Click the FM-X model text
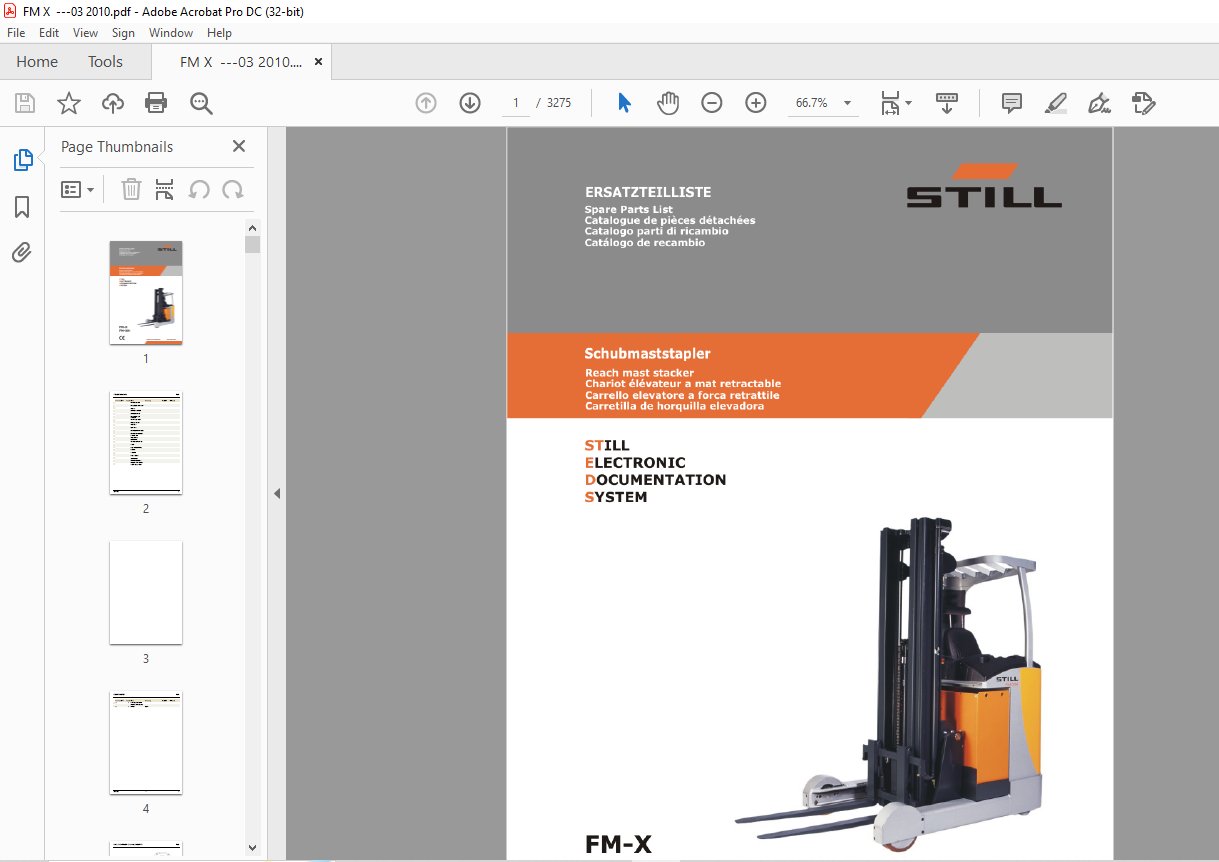 (x=618, y=845)
